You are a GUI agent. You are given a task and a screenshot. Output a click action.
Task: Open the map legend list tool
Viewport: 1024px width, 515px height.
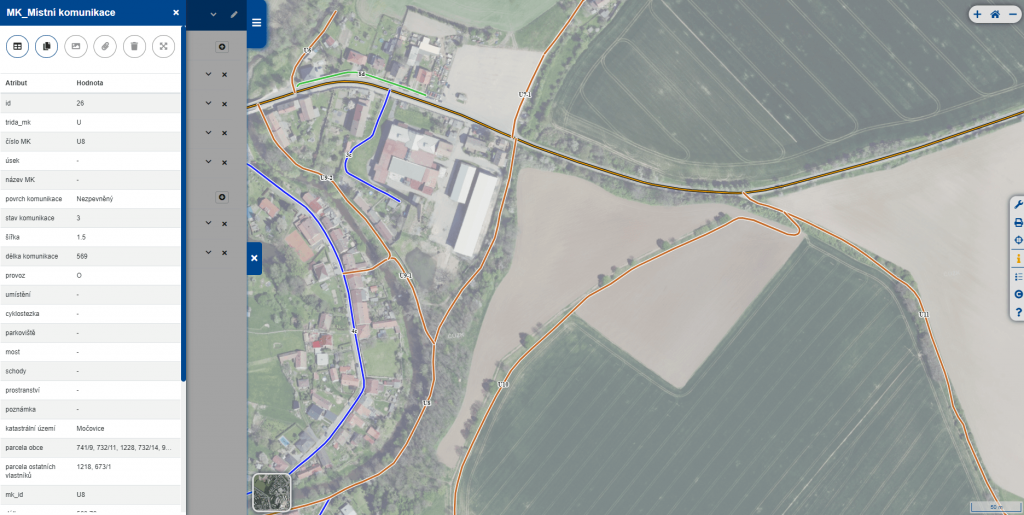(1018, 277)
